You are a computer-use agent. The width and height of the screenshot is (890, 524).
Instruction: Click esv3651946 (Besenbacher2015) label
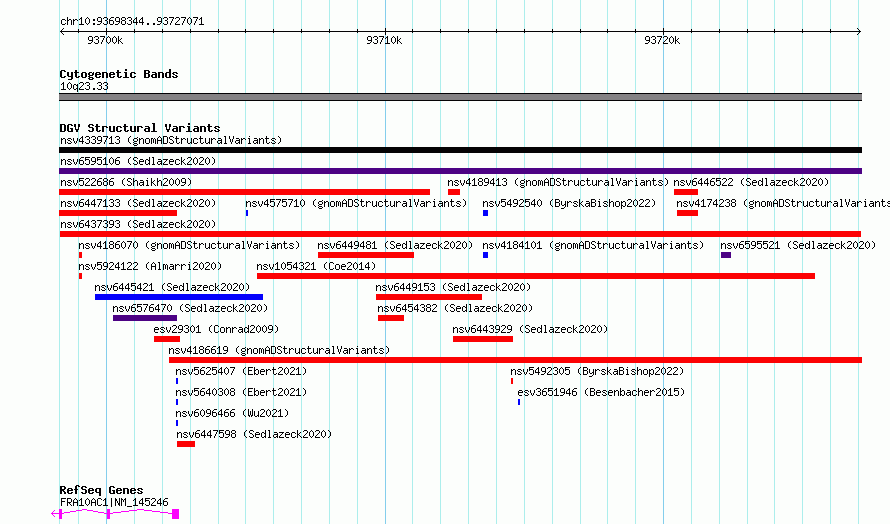[601, 392]
